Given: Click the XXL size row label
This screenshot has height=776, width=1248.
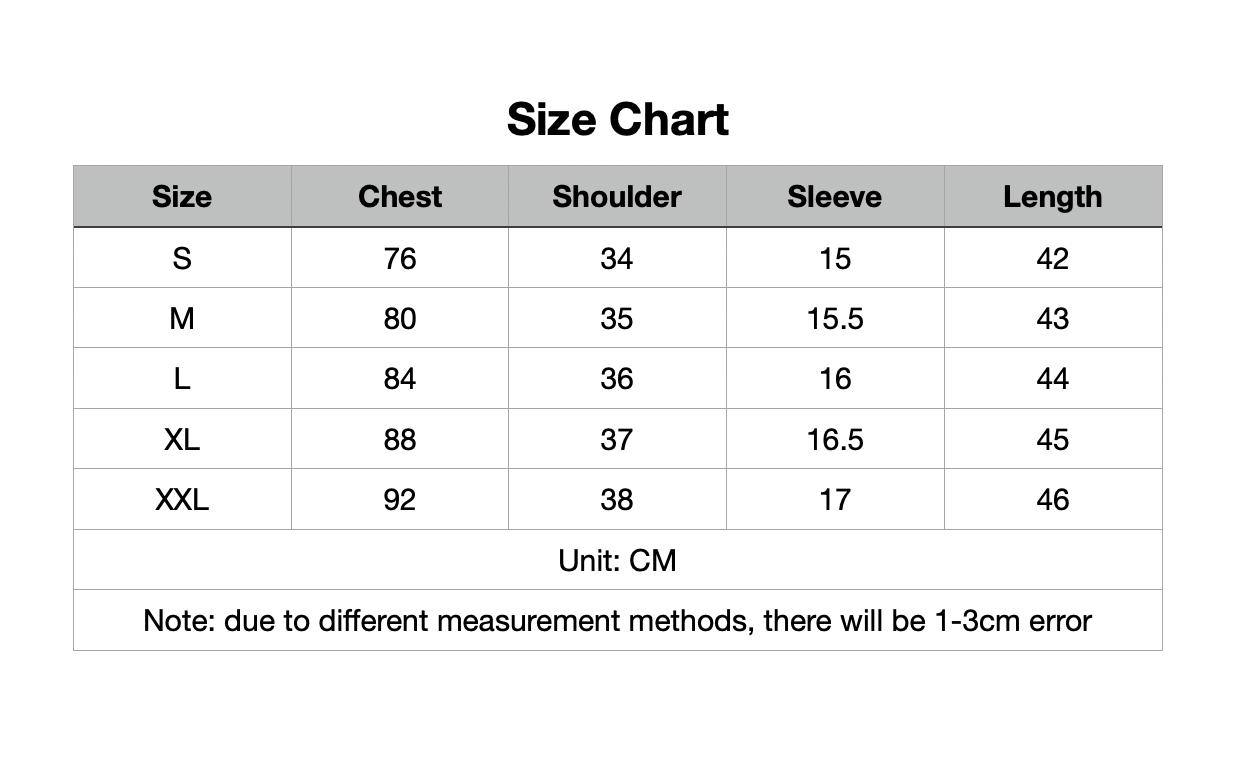Looking at the screenshot, I should [x=182, y=500].
